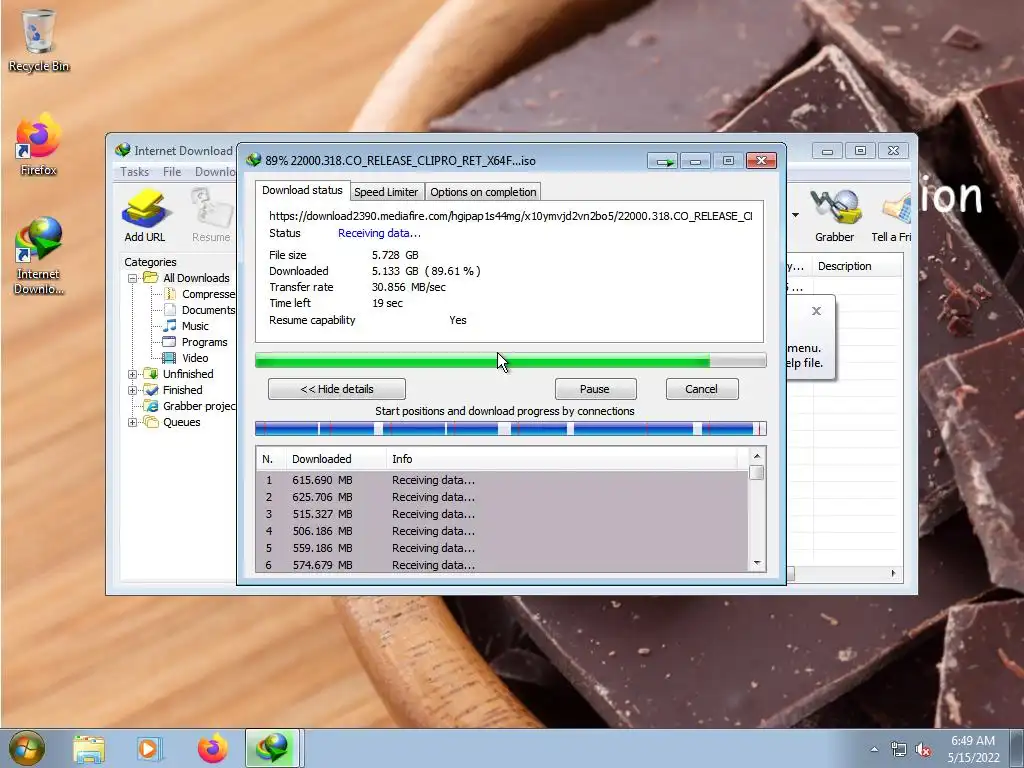Click the connections list scroll up arrow
This screenshot has width=1024, height=768.
point(757,456)
